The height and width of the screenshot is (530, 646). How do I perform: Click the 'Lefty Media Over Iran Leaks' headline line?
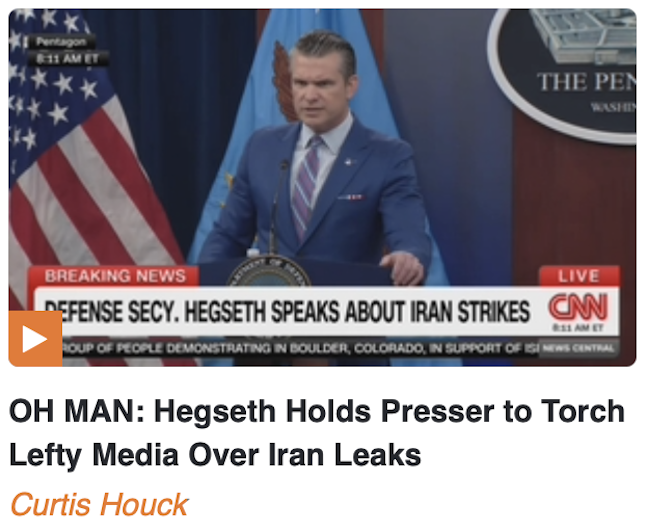(215, 455)
